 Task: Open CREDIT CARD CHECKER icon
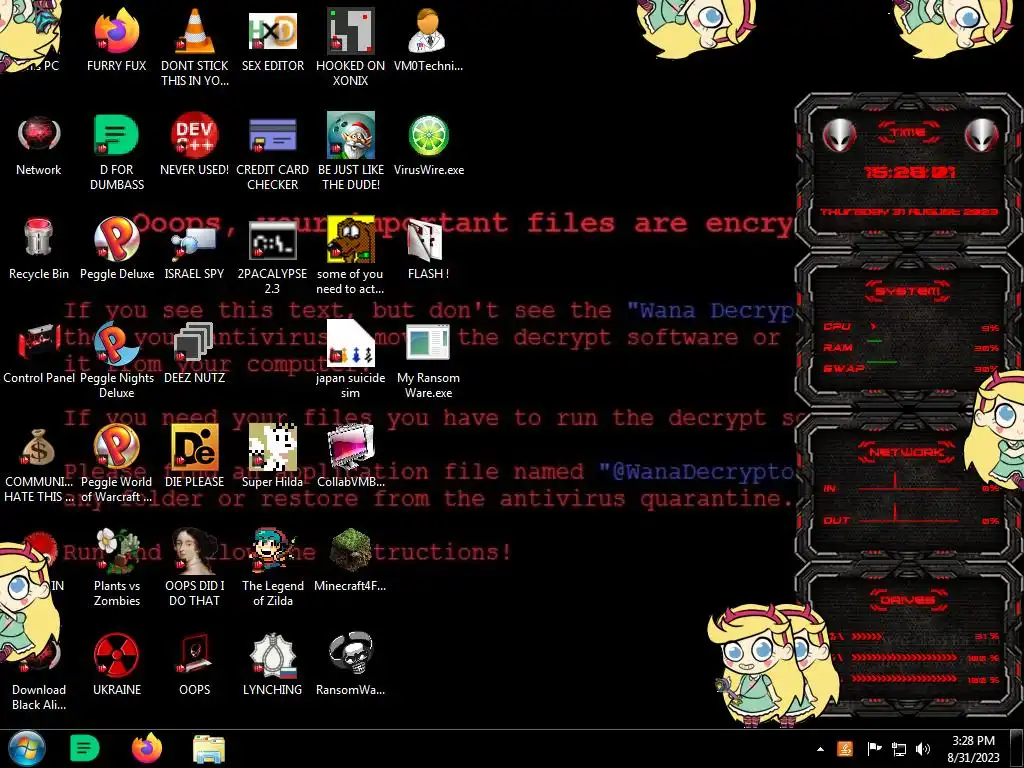pyautogui.click(x=272, y=135)
